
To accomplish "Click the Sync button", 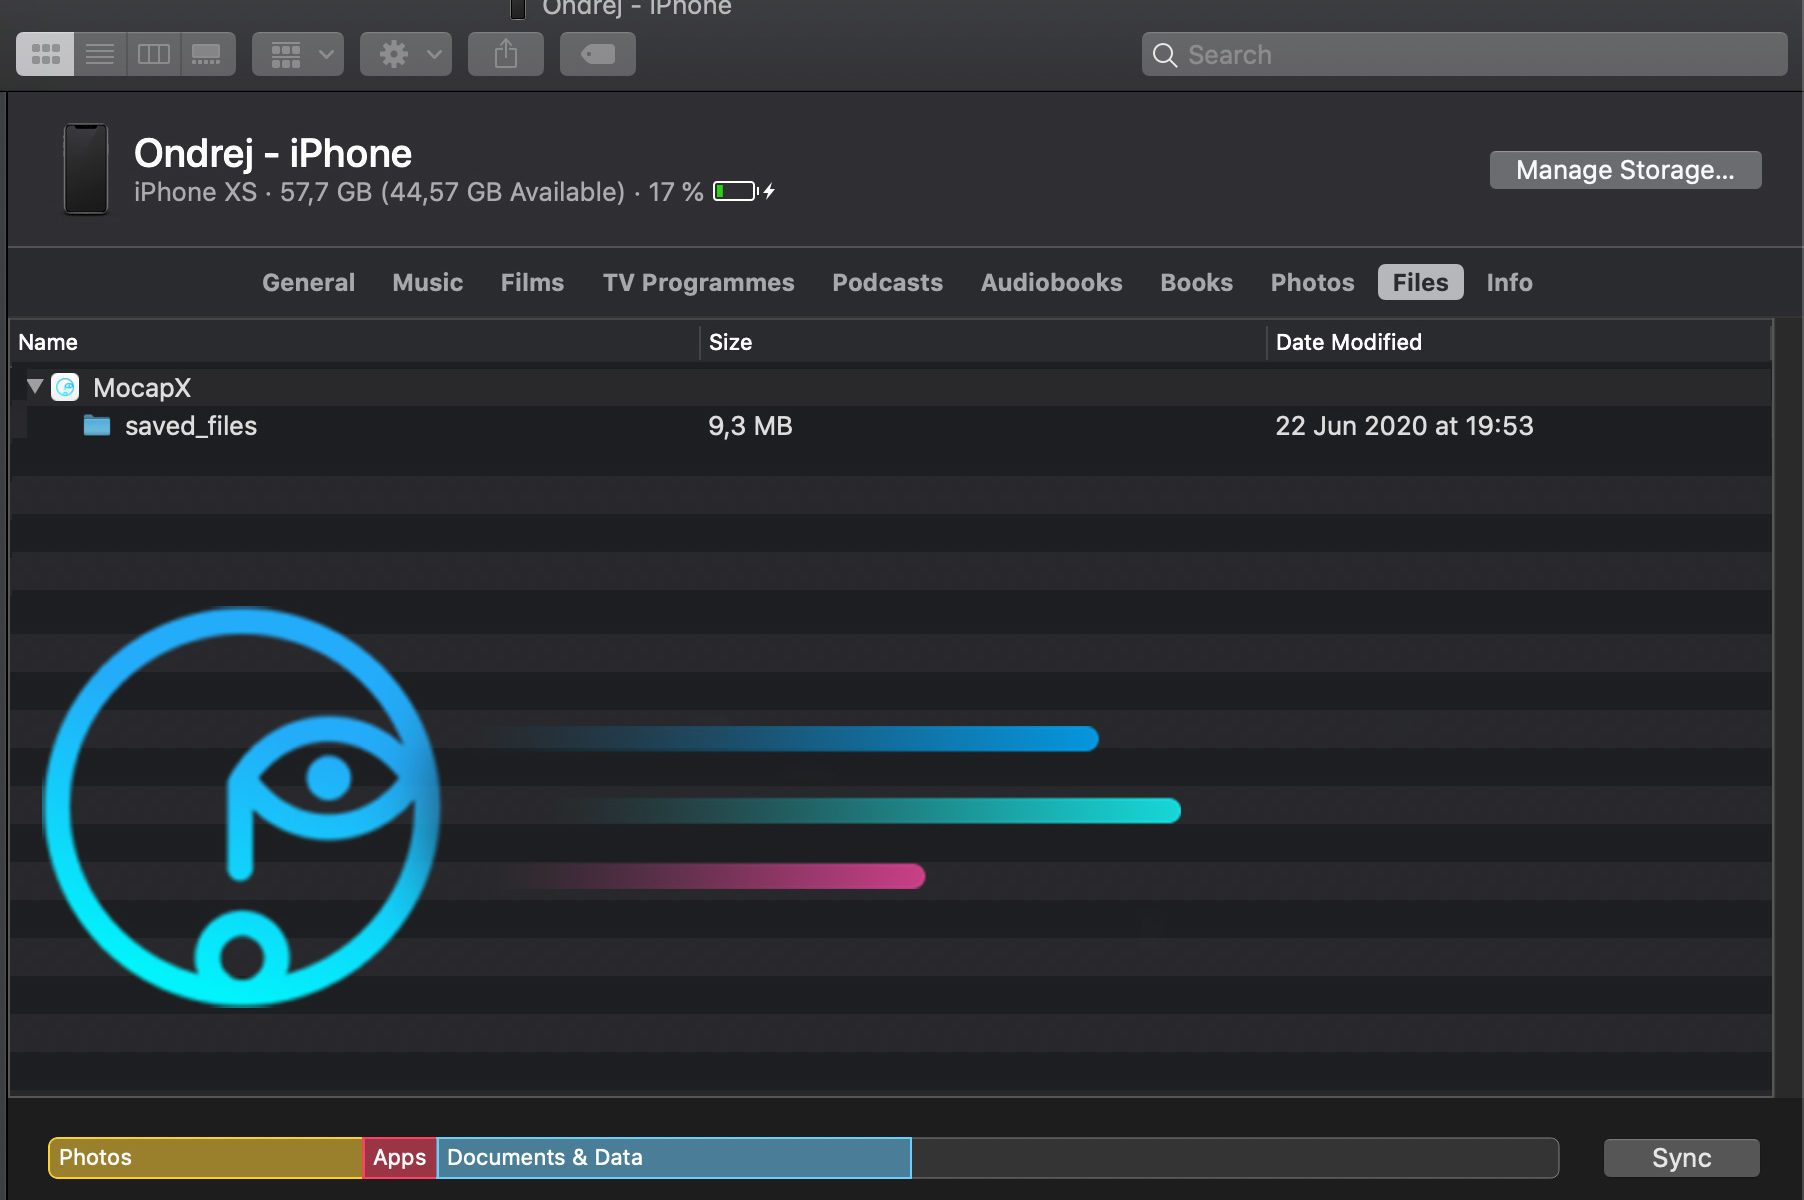I will tap(1681, 1158).
